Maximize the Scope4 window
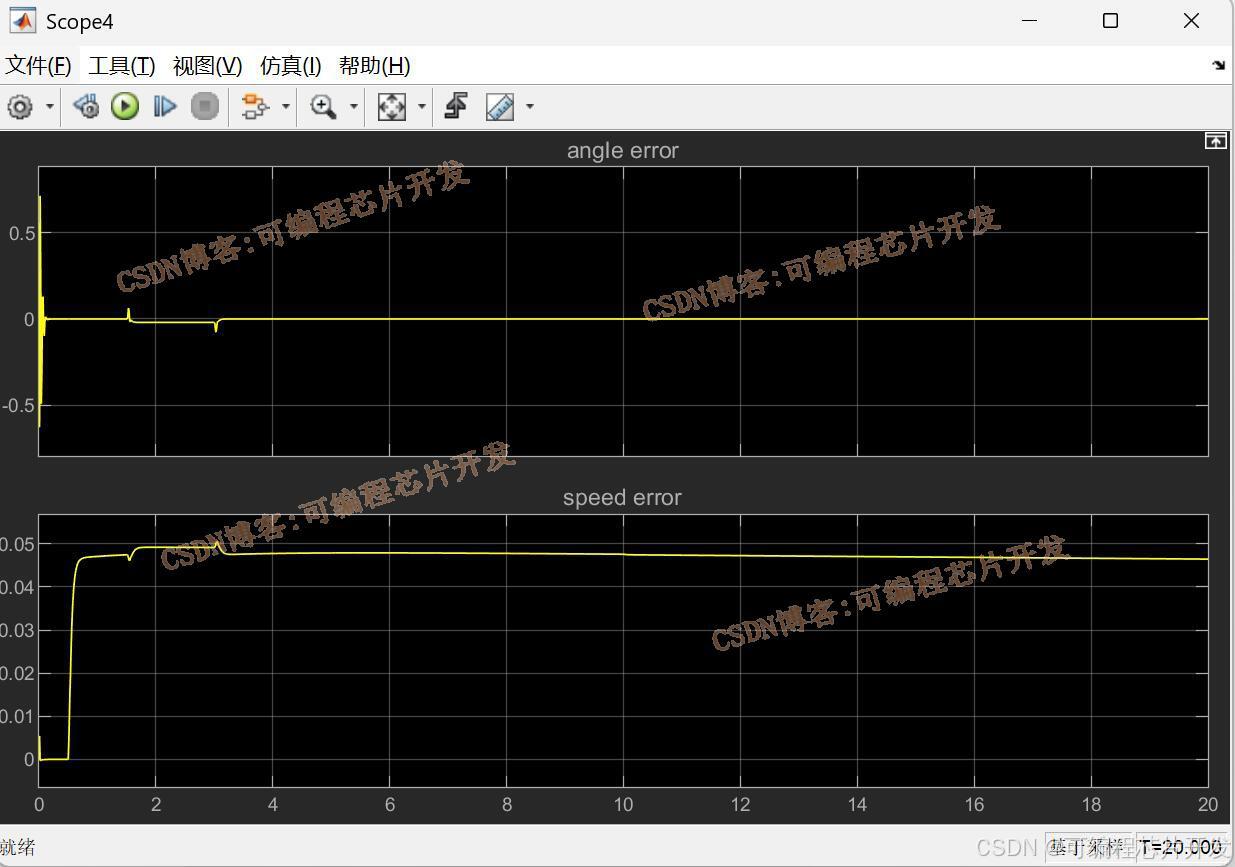 (1110, 21)
